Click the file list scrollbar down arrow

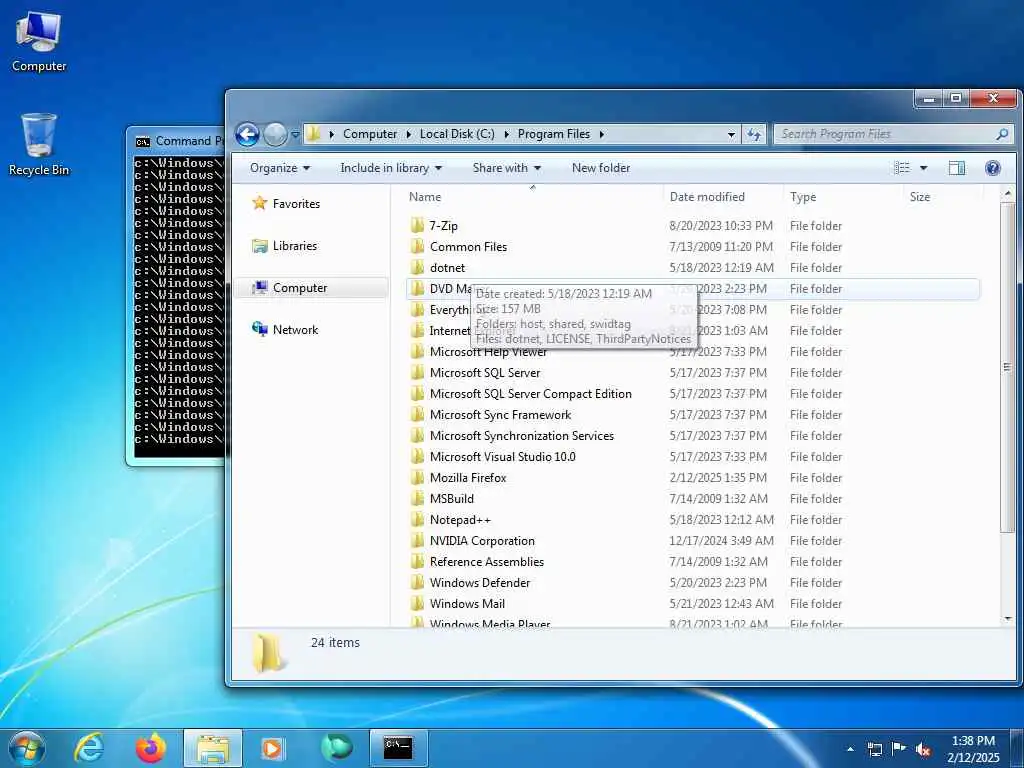(x=1008, y=619)
